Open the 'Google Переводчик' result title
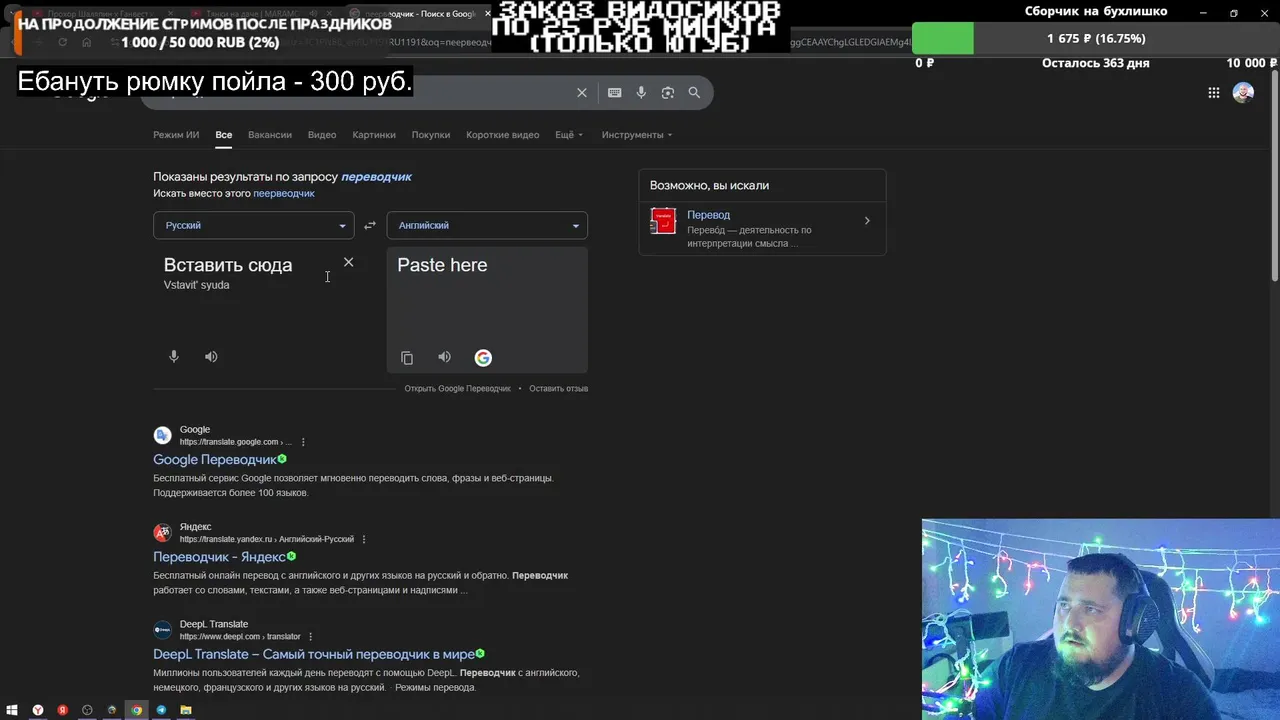The image size is (1280, 720). pyautogui.click(x=215, y=459)
